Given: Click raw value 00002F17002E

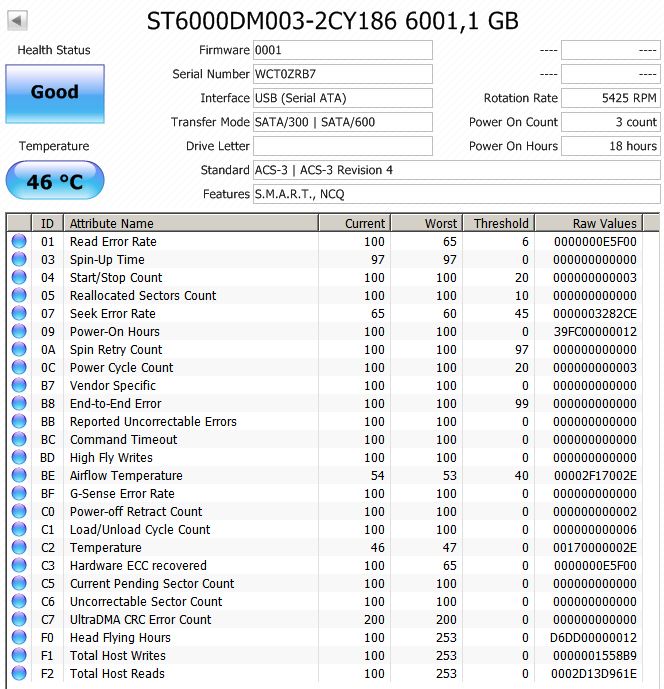Looking at the screenshot, I should coord(595,476).
